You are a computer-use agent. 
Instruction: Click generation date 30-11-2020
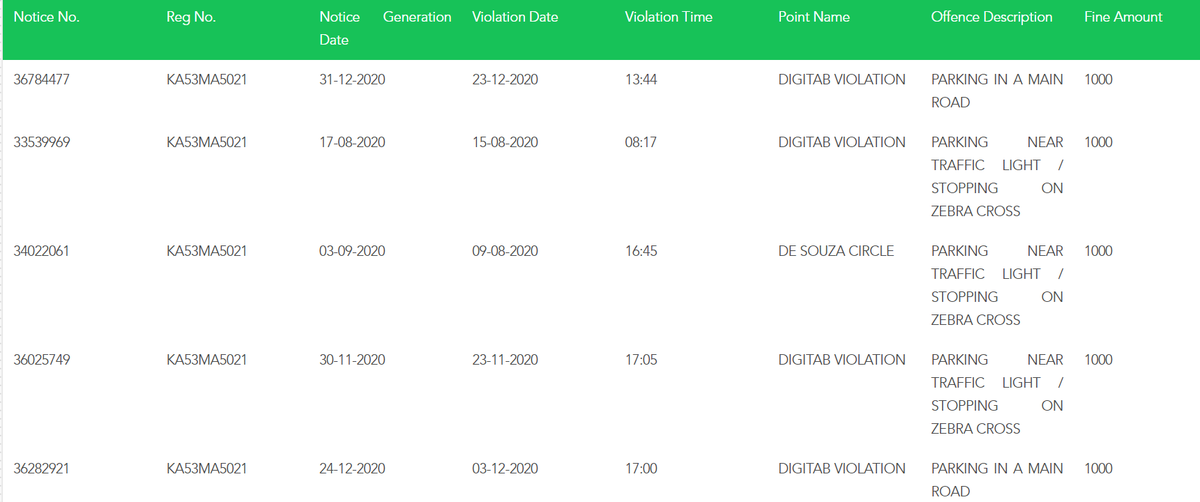click(x=352, y=360)
